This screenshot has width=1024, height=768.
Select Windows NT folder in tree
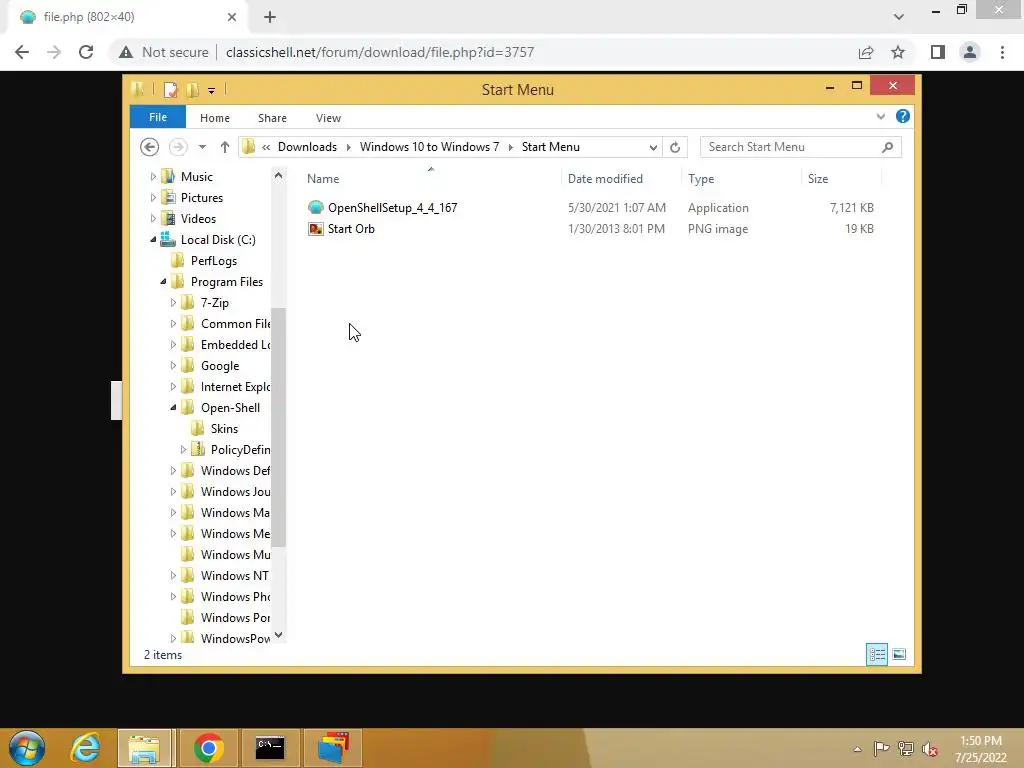(x=234, y=575)
